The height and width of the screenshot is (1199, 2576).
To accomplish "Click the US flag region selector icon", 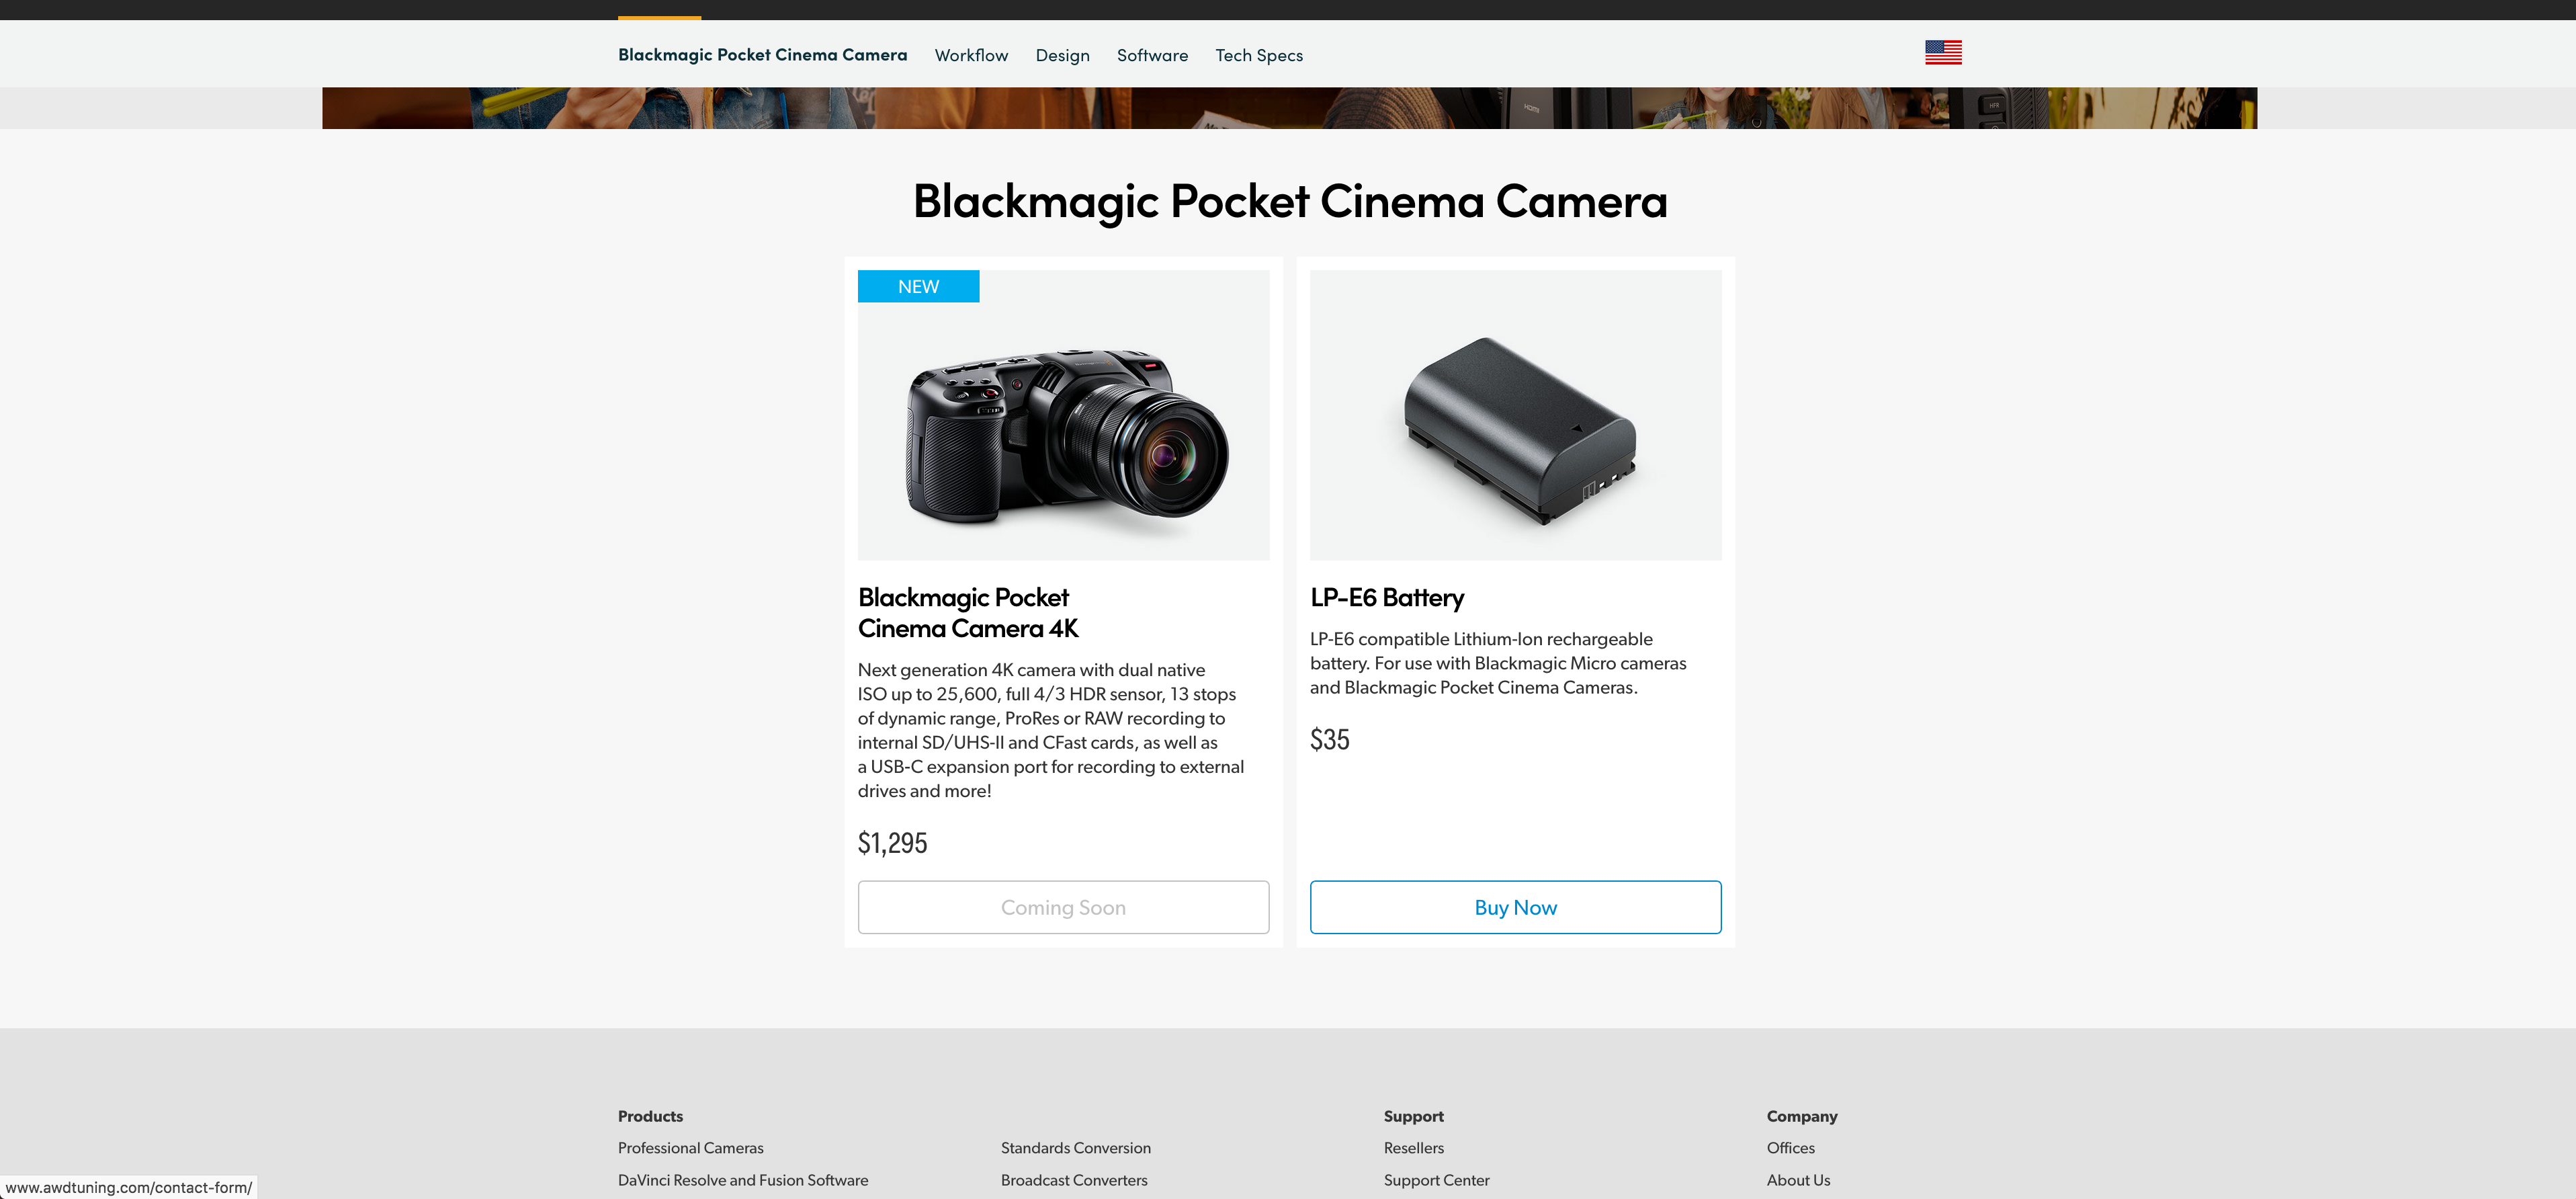I will pyautogui.click(x=1942, y=53).
